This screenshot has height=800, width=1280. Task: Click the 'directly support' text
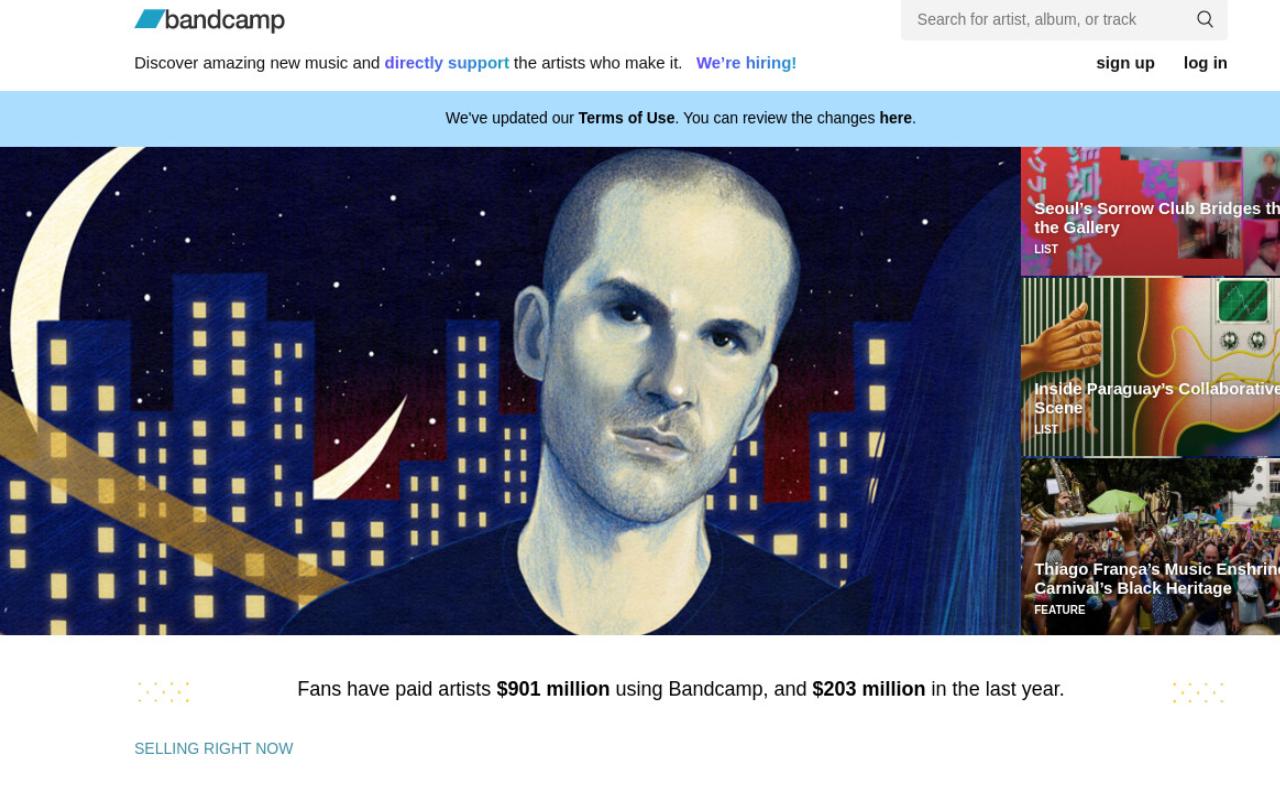point(447,62)
